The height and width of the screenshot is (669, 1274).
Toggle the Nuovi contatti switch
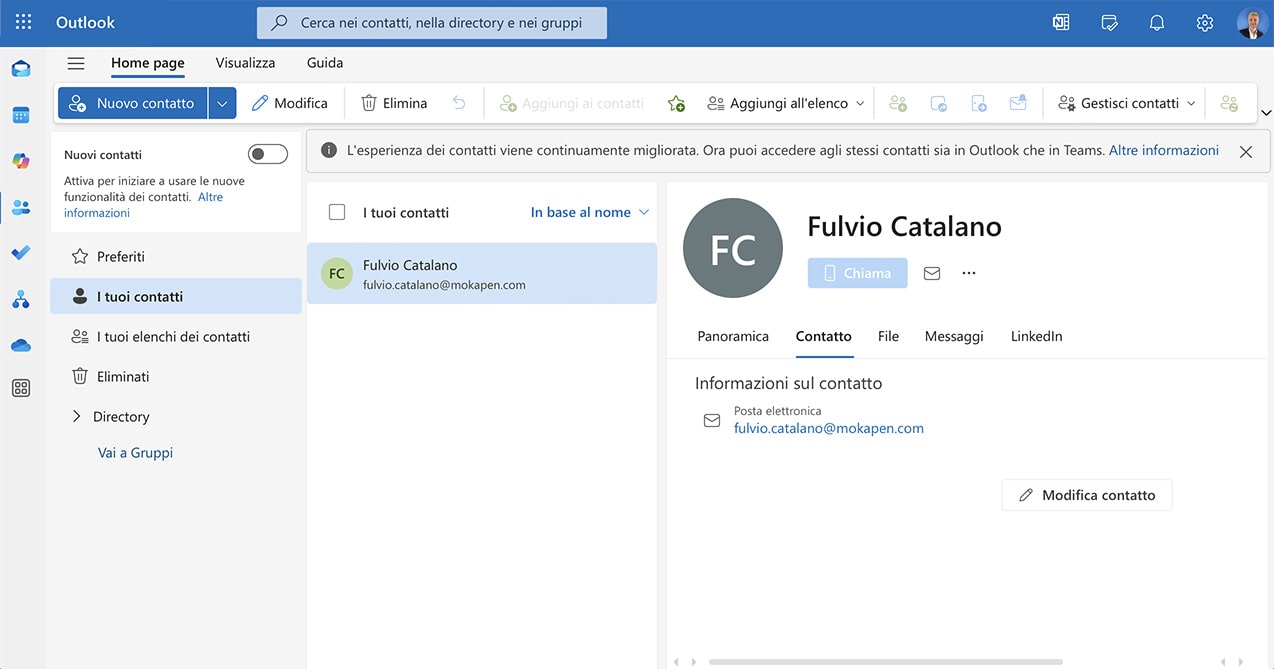pyautogui.click(x=267, y=154)
